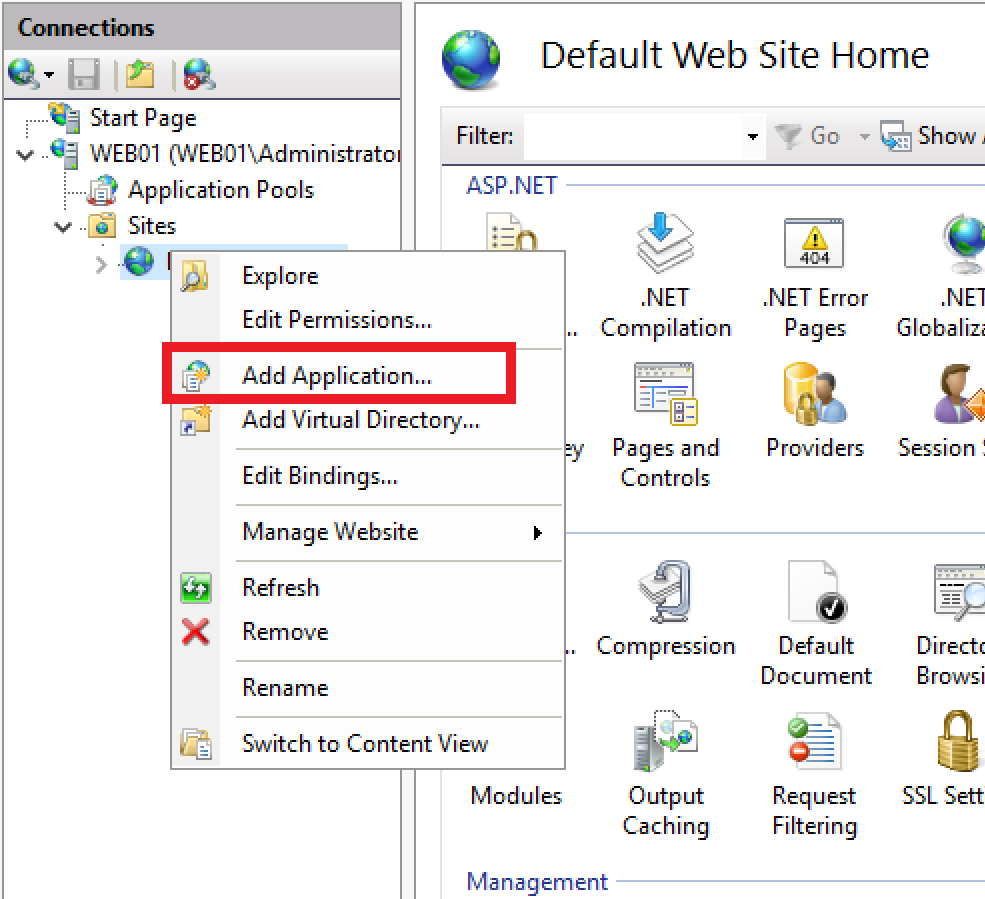The width and height of the screenshot is (985, 899).
Task: Click the Up folder toolbar icon
Action: [139, 74]
